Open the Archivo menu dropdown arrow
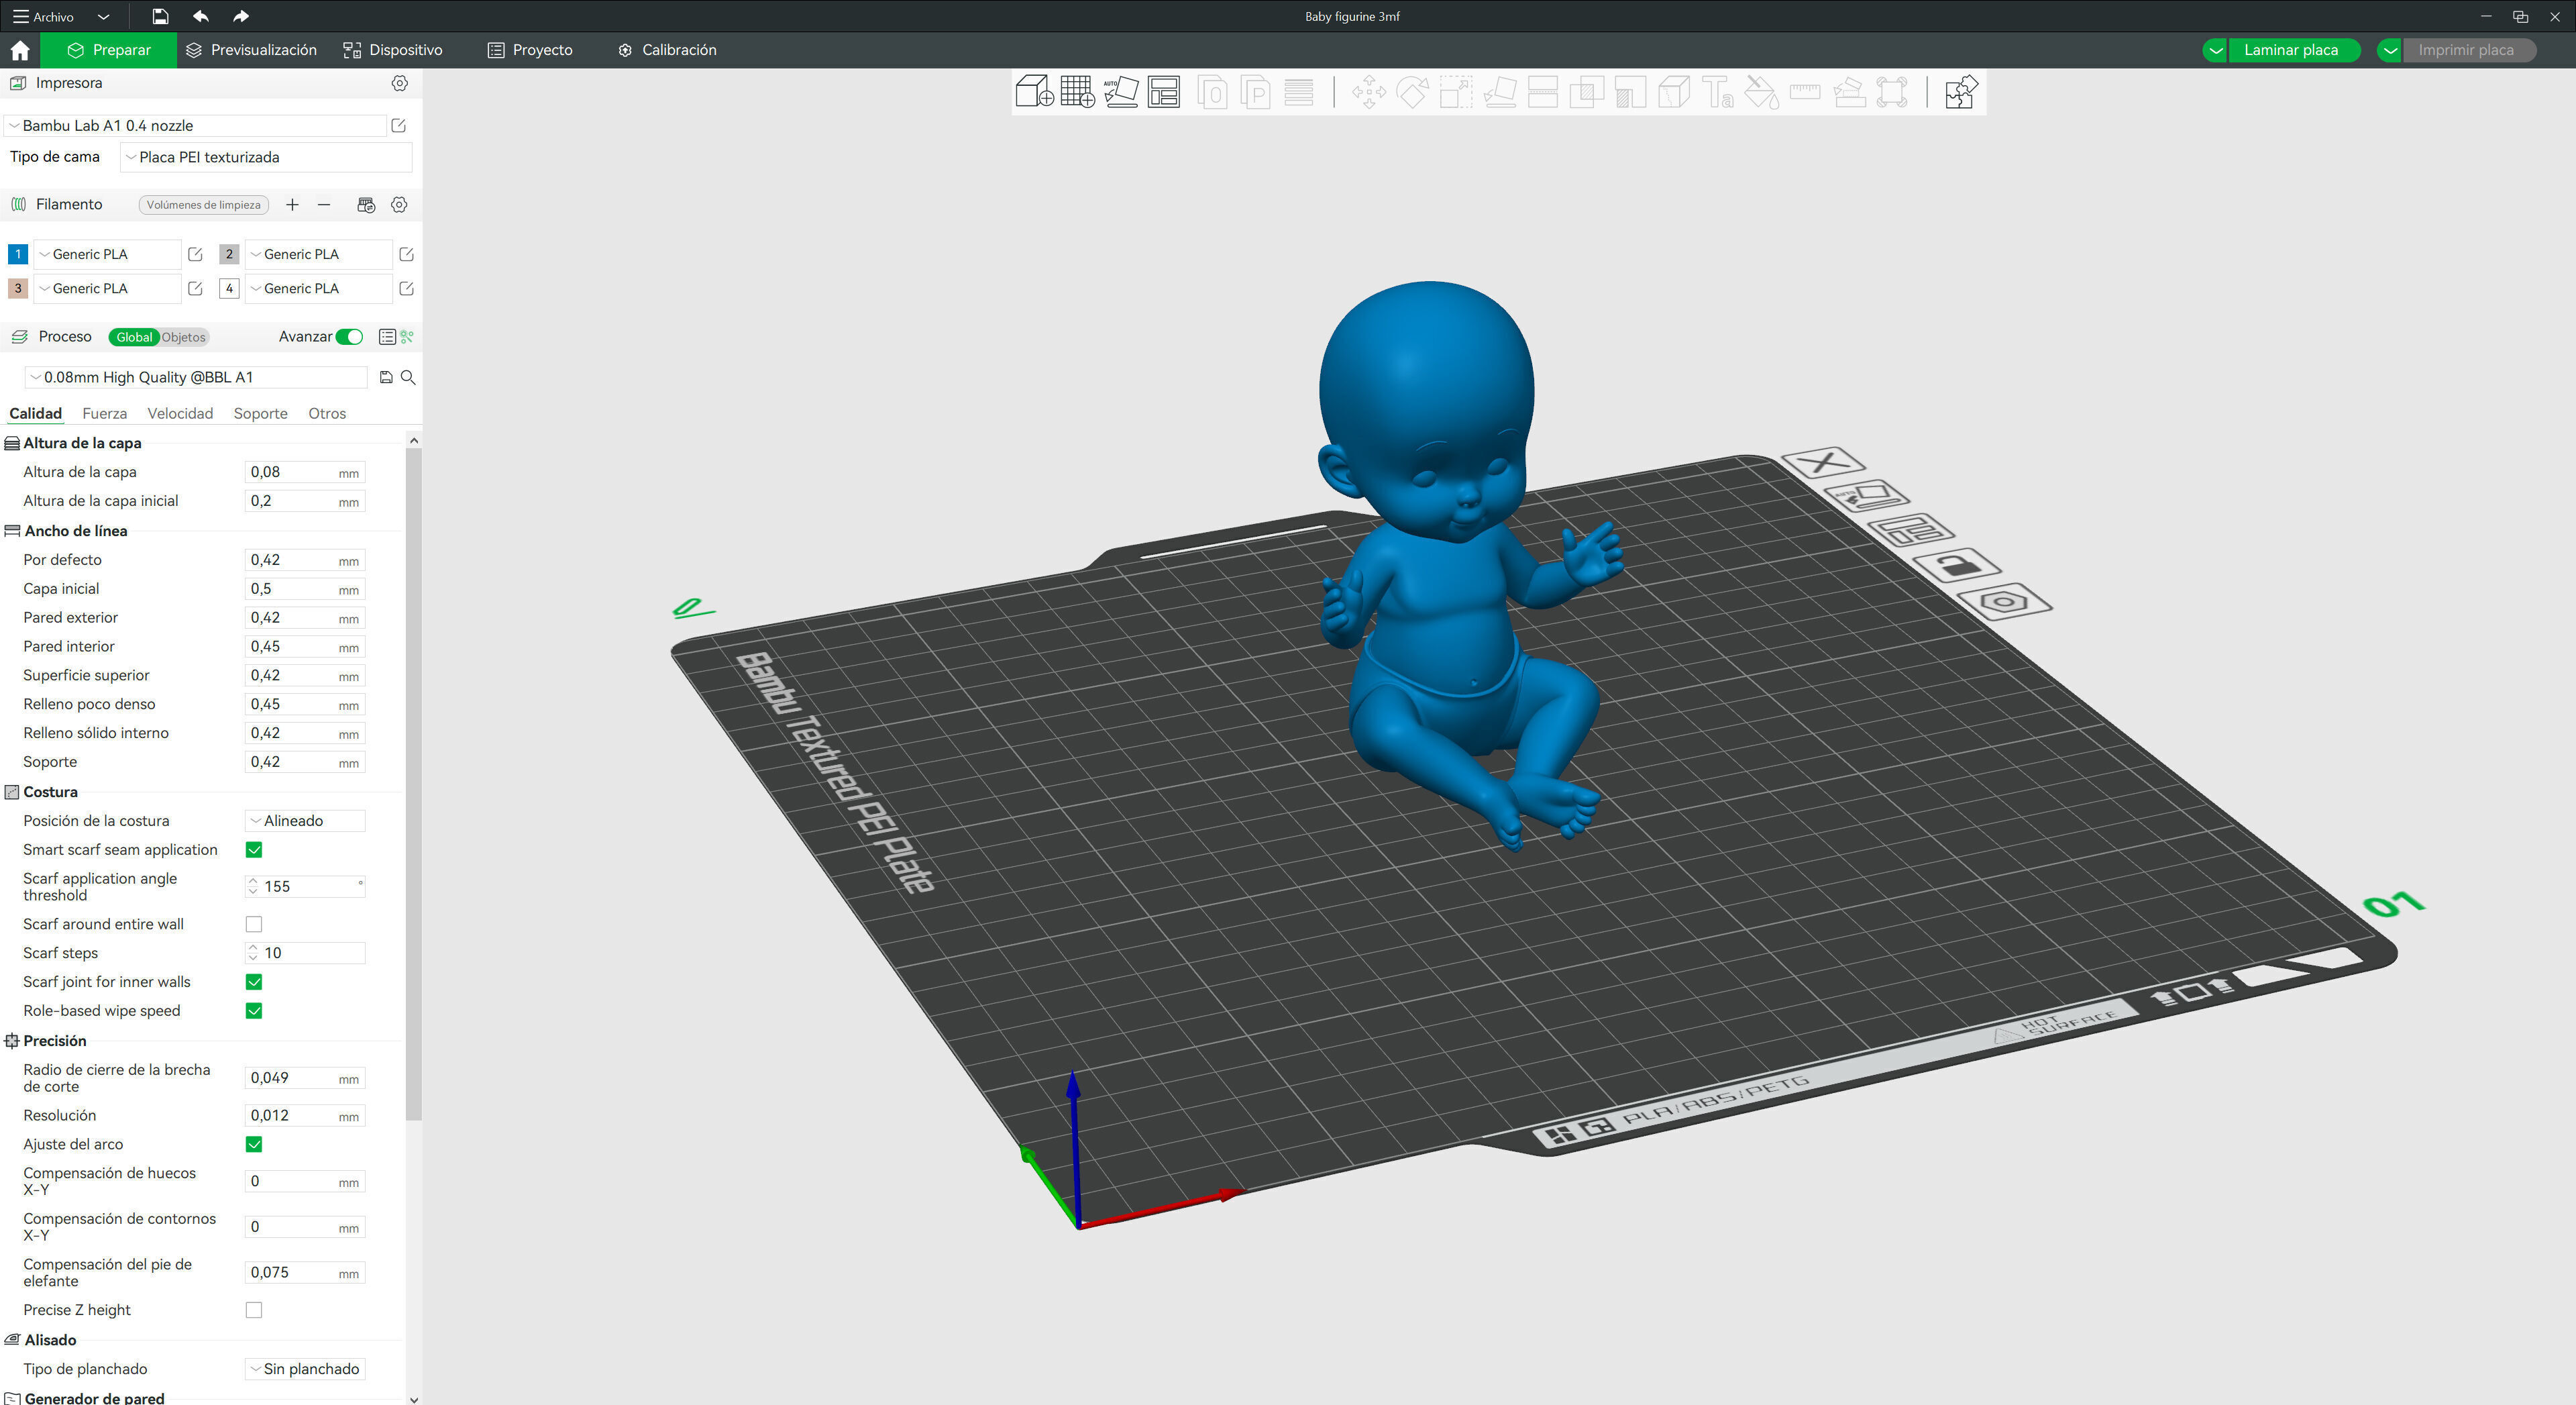Screen dimensions: 2576x1405 tap(103, 17)
